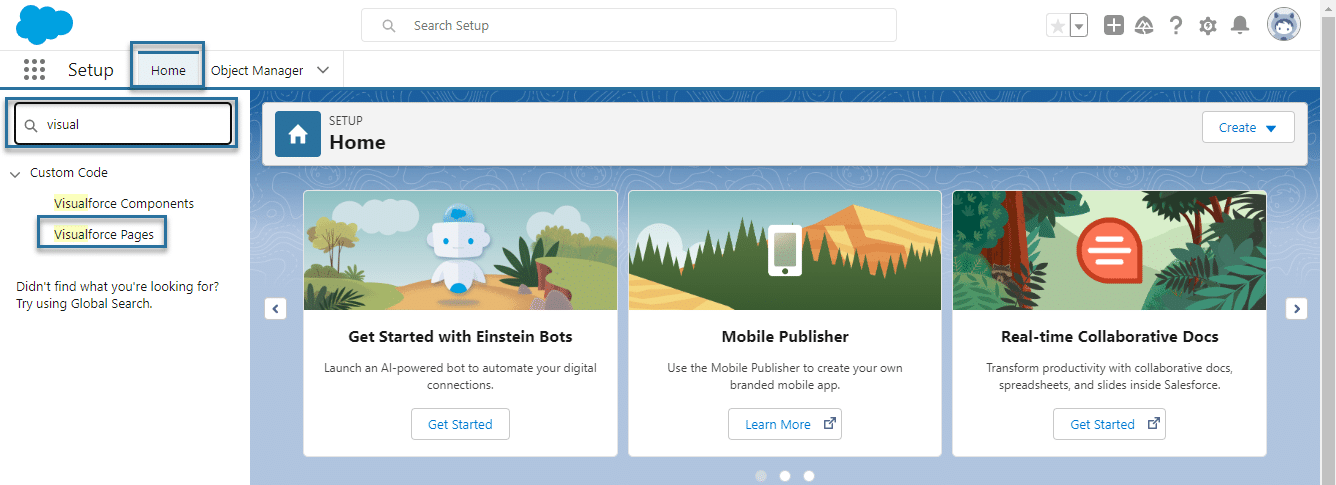1336x485 pixels.
Task: Focus the Search Setup field
Action: click(629, 25)
